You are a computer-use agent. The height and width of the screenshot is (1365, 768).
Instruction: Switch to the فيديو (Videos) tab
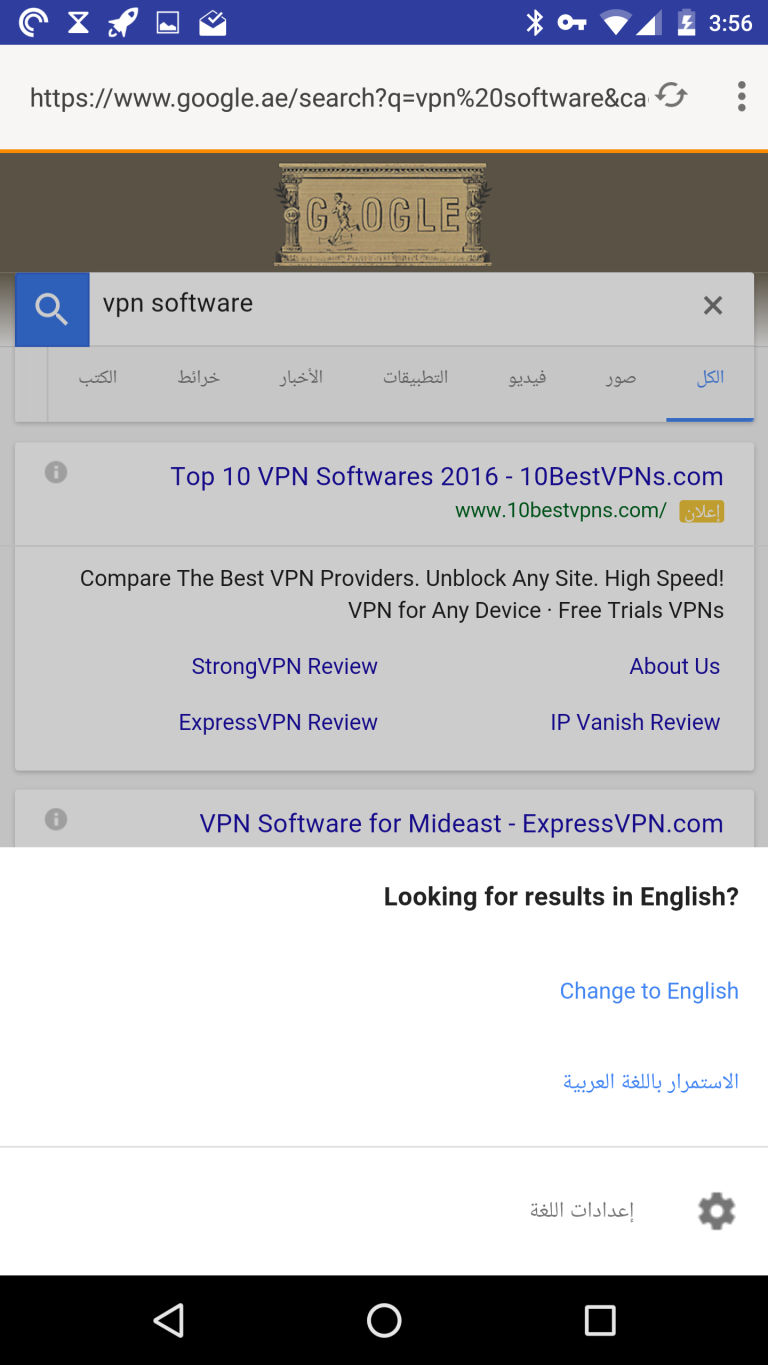click(527, 378)
